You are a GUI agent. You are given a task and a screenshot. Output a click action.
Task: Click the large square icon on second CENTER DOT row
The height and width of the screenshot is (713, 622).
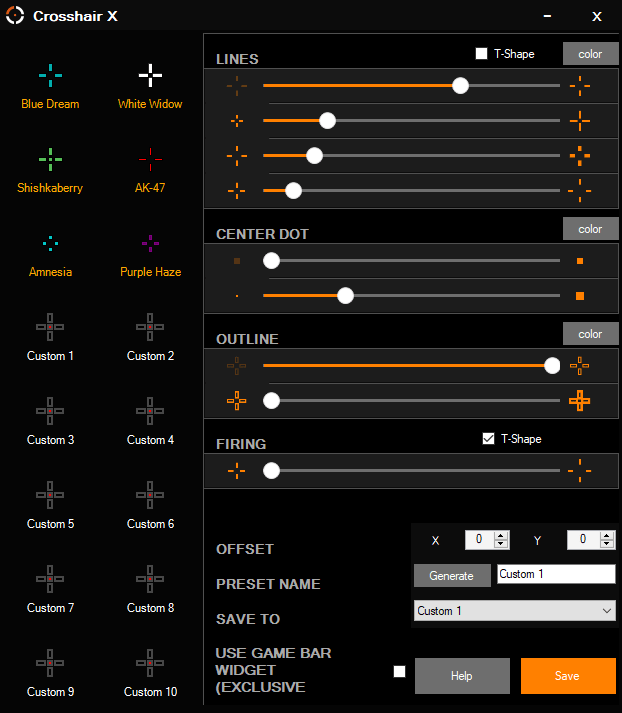[x=580, y=296]
